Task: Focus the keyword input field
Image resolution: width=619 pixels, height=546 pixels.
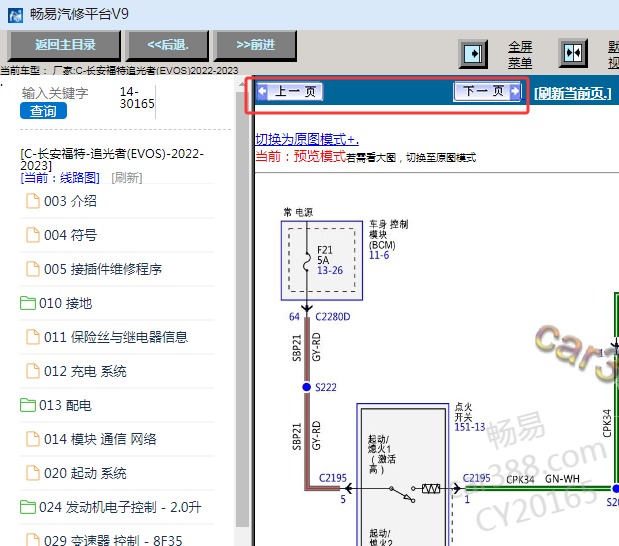Action: point(55,93)
